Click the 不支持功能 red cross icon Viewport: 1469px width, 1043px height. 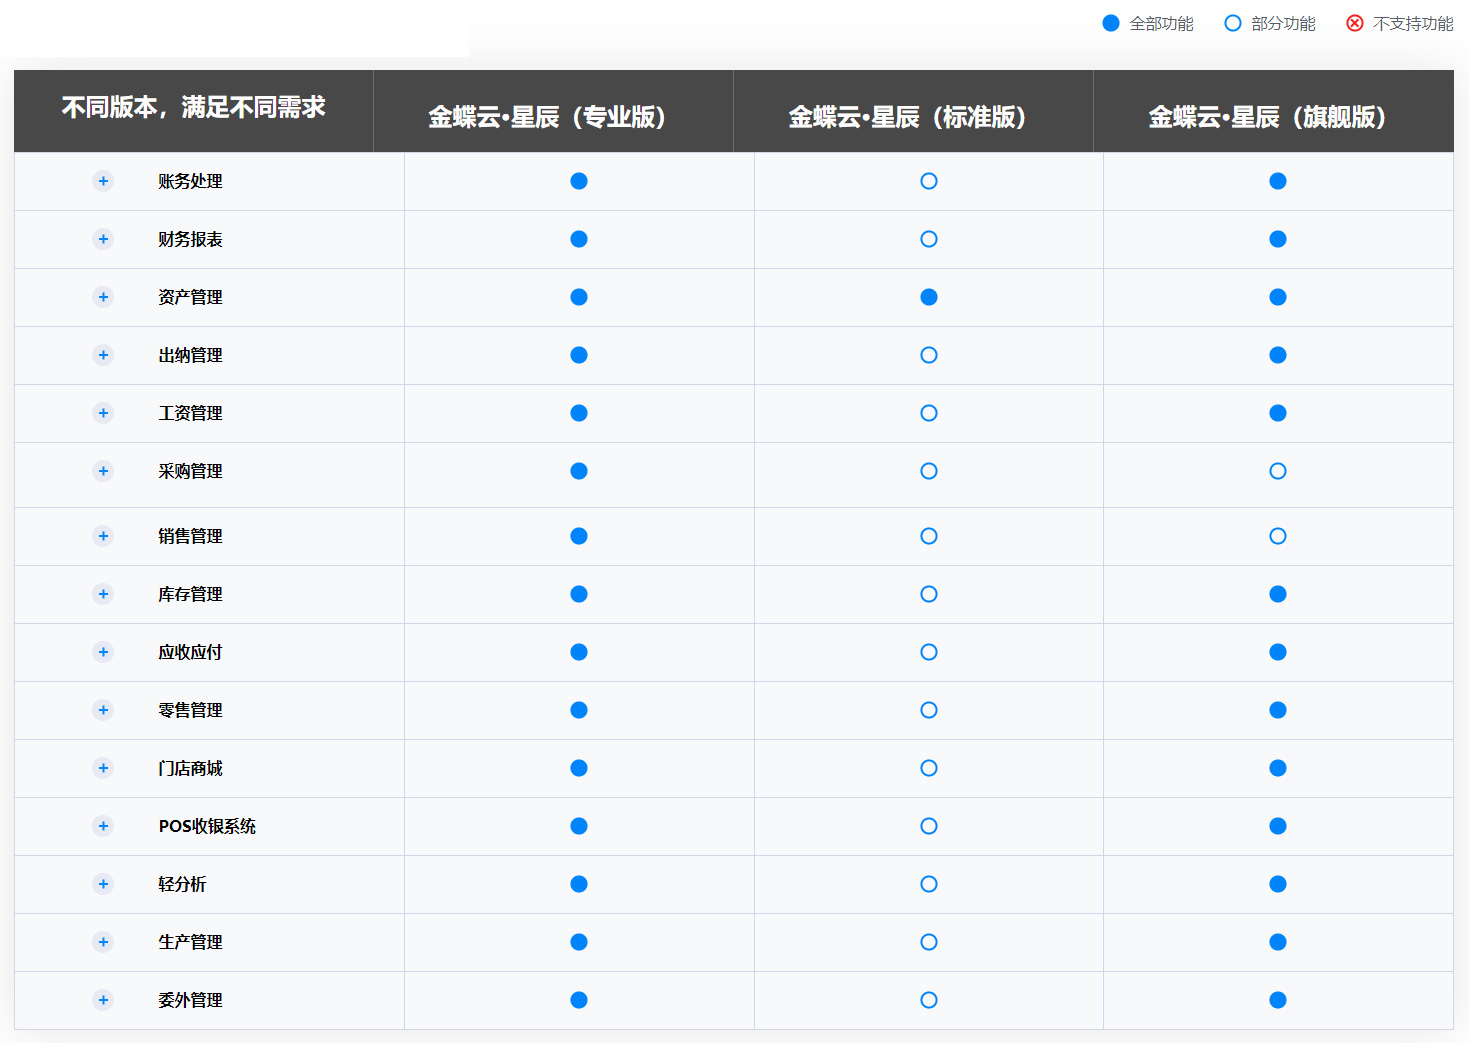point(1355,23)
